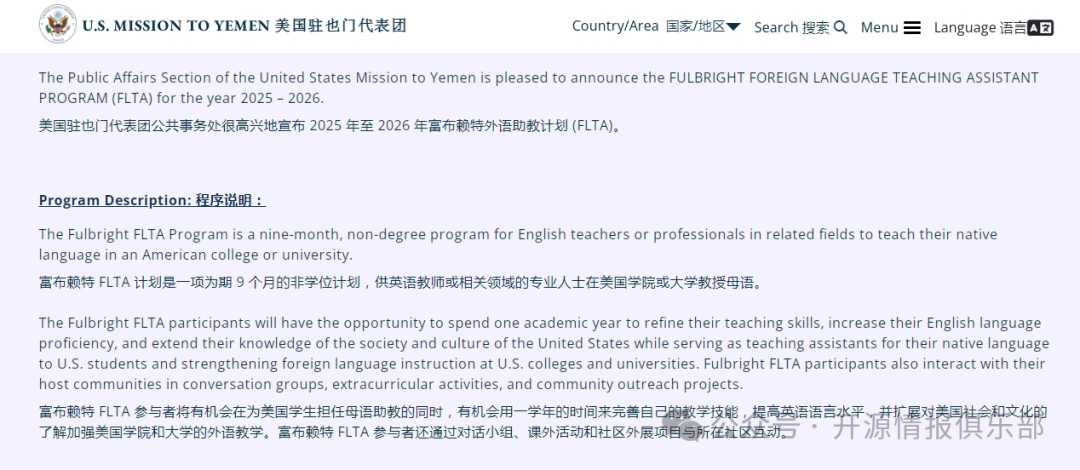Click the Chinese 2025 年至 2026 年 announcement line

330,126
